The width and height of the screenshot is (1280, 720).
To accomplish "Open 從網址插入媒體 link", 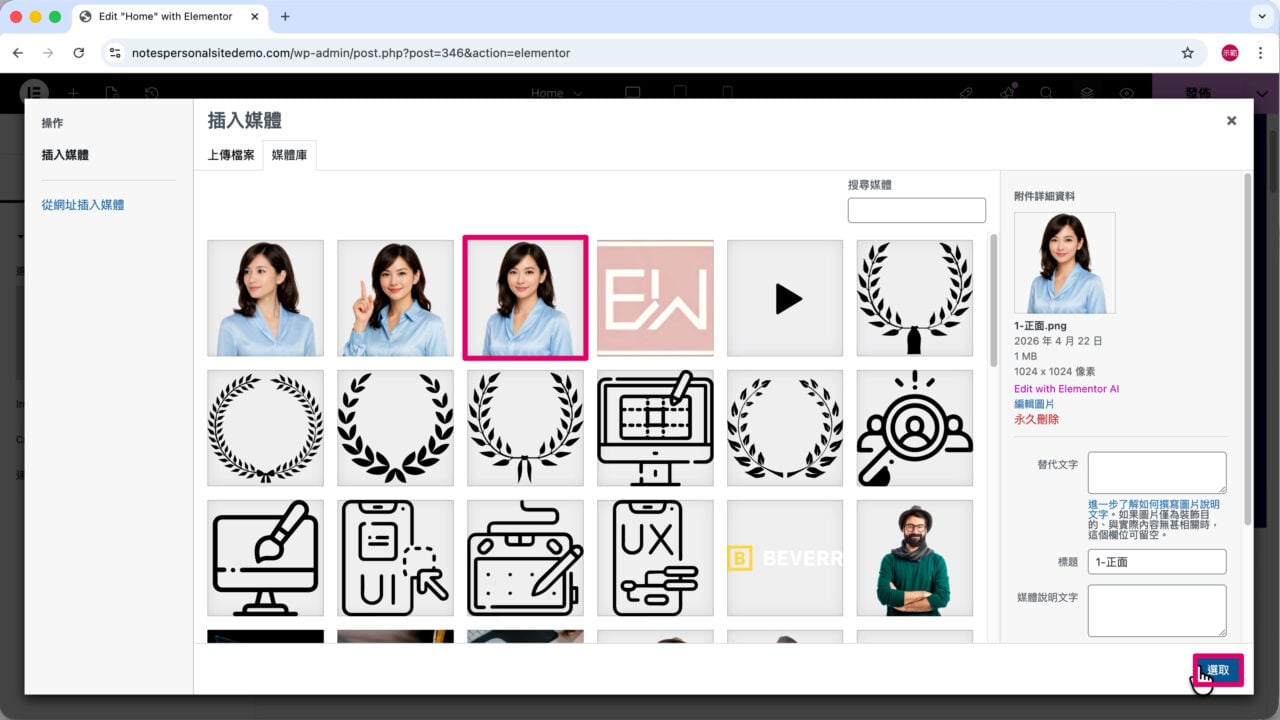I will click(x=83, y=205).
